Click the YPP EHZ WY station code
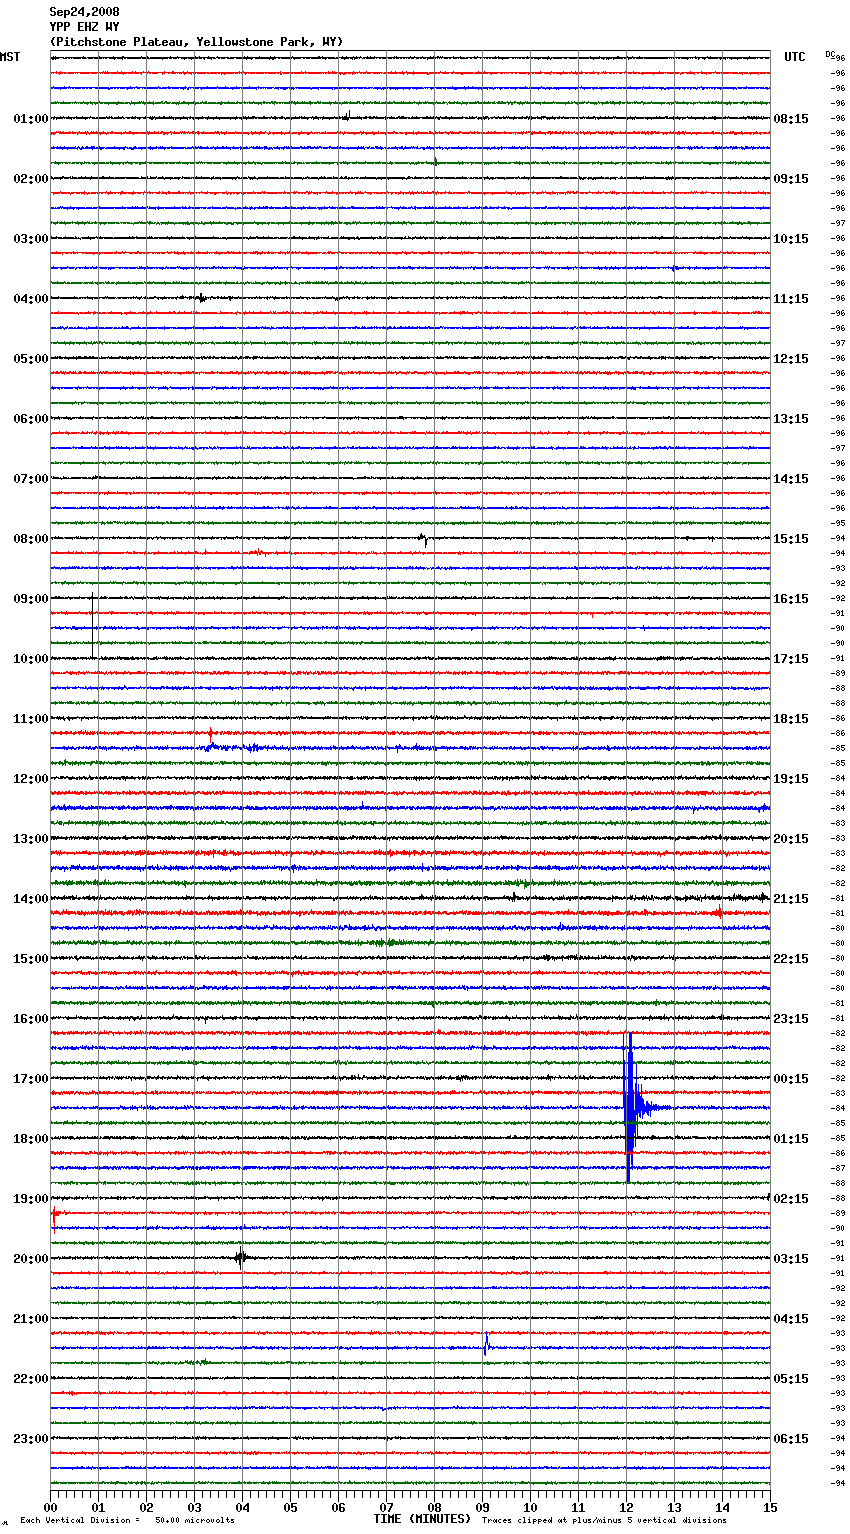This screenshot has width=850, height=1534. point(84,27)
